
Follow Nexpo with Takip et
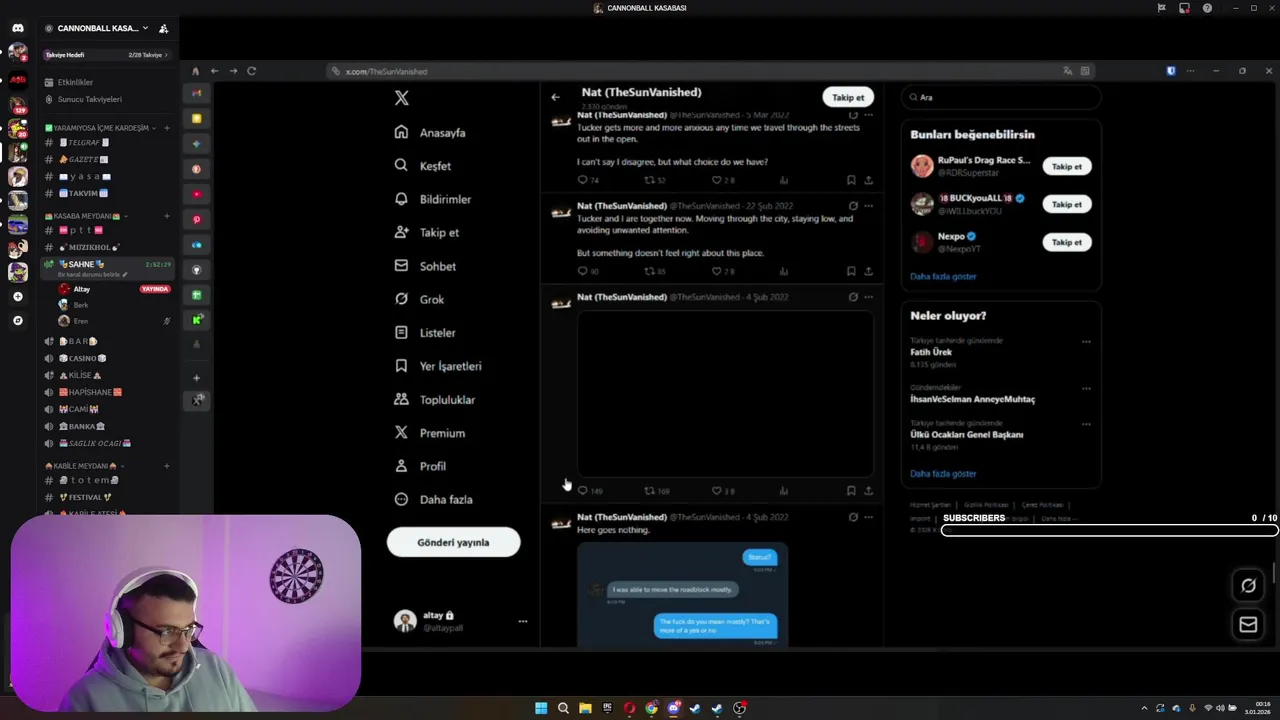coord(1067,242)
